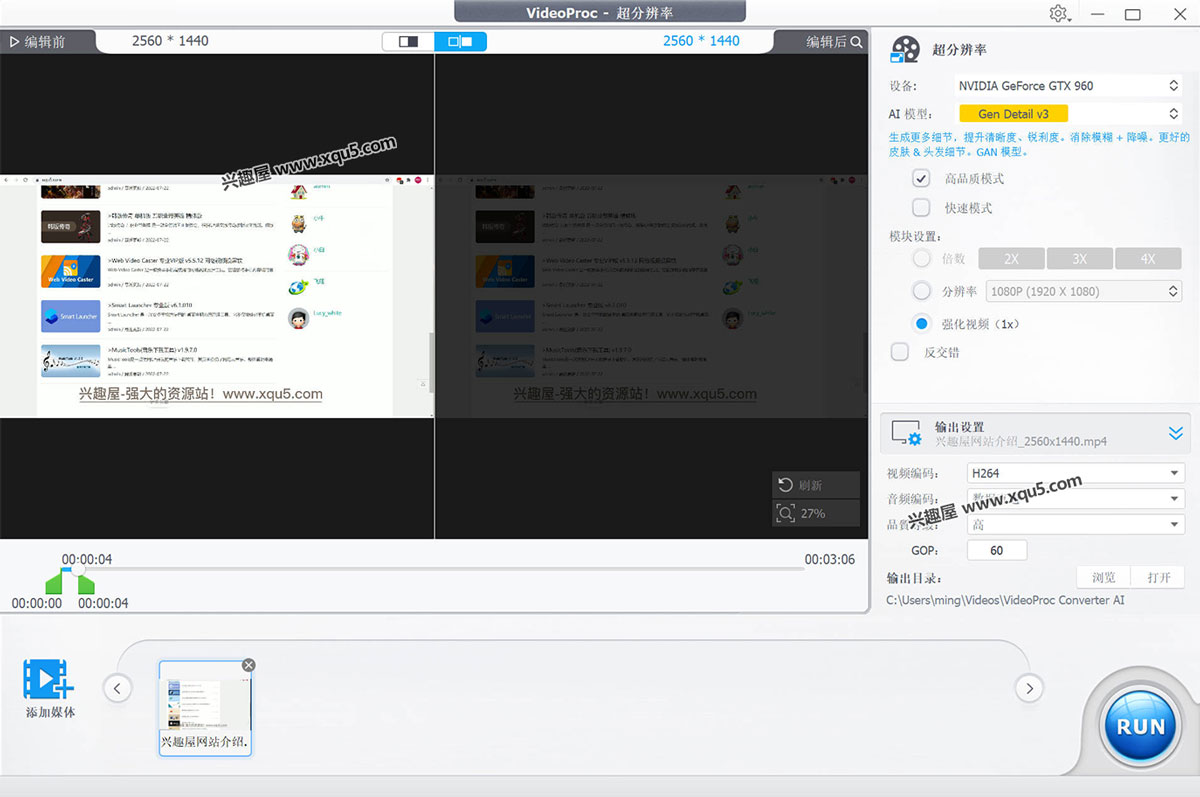Collapse the 输出设置 section with double chevron
The width and height of the screenshot is (1200, 797).
[x=1176, y=434]
